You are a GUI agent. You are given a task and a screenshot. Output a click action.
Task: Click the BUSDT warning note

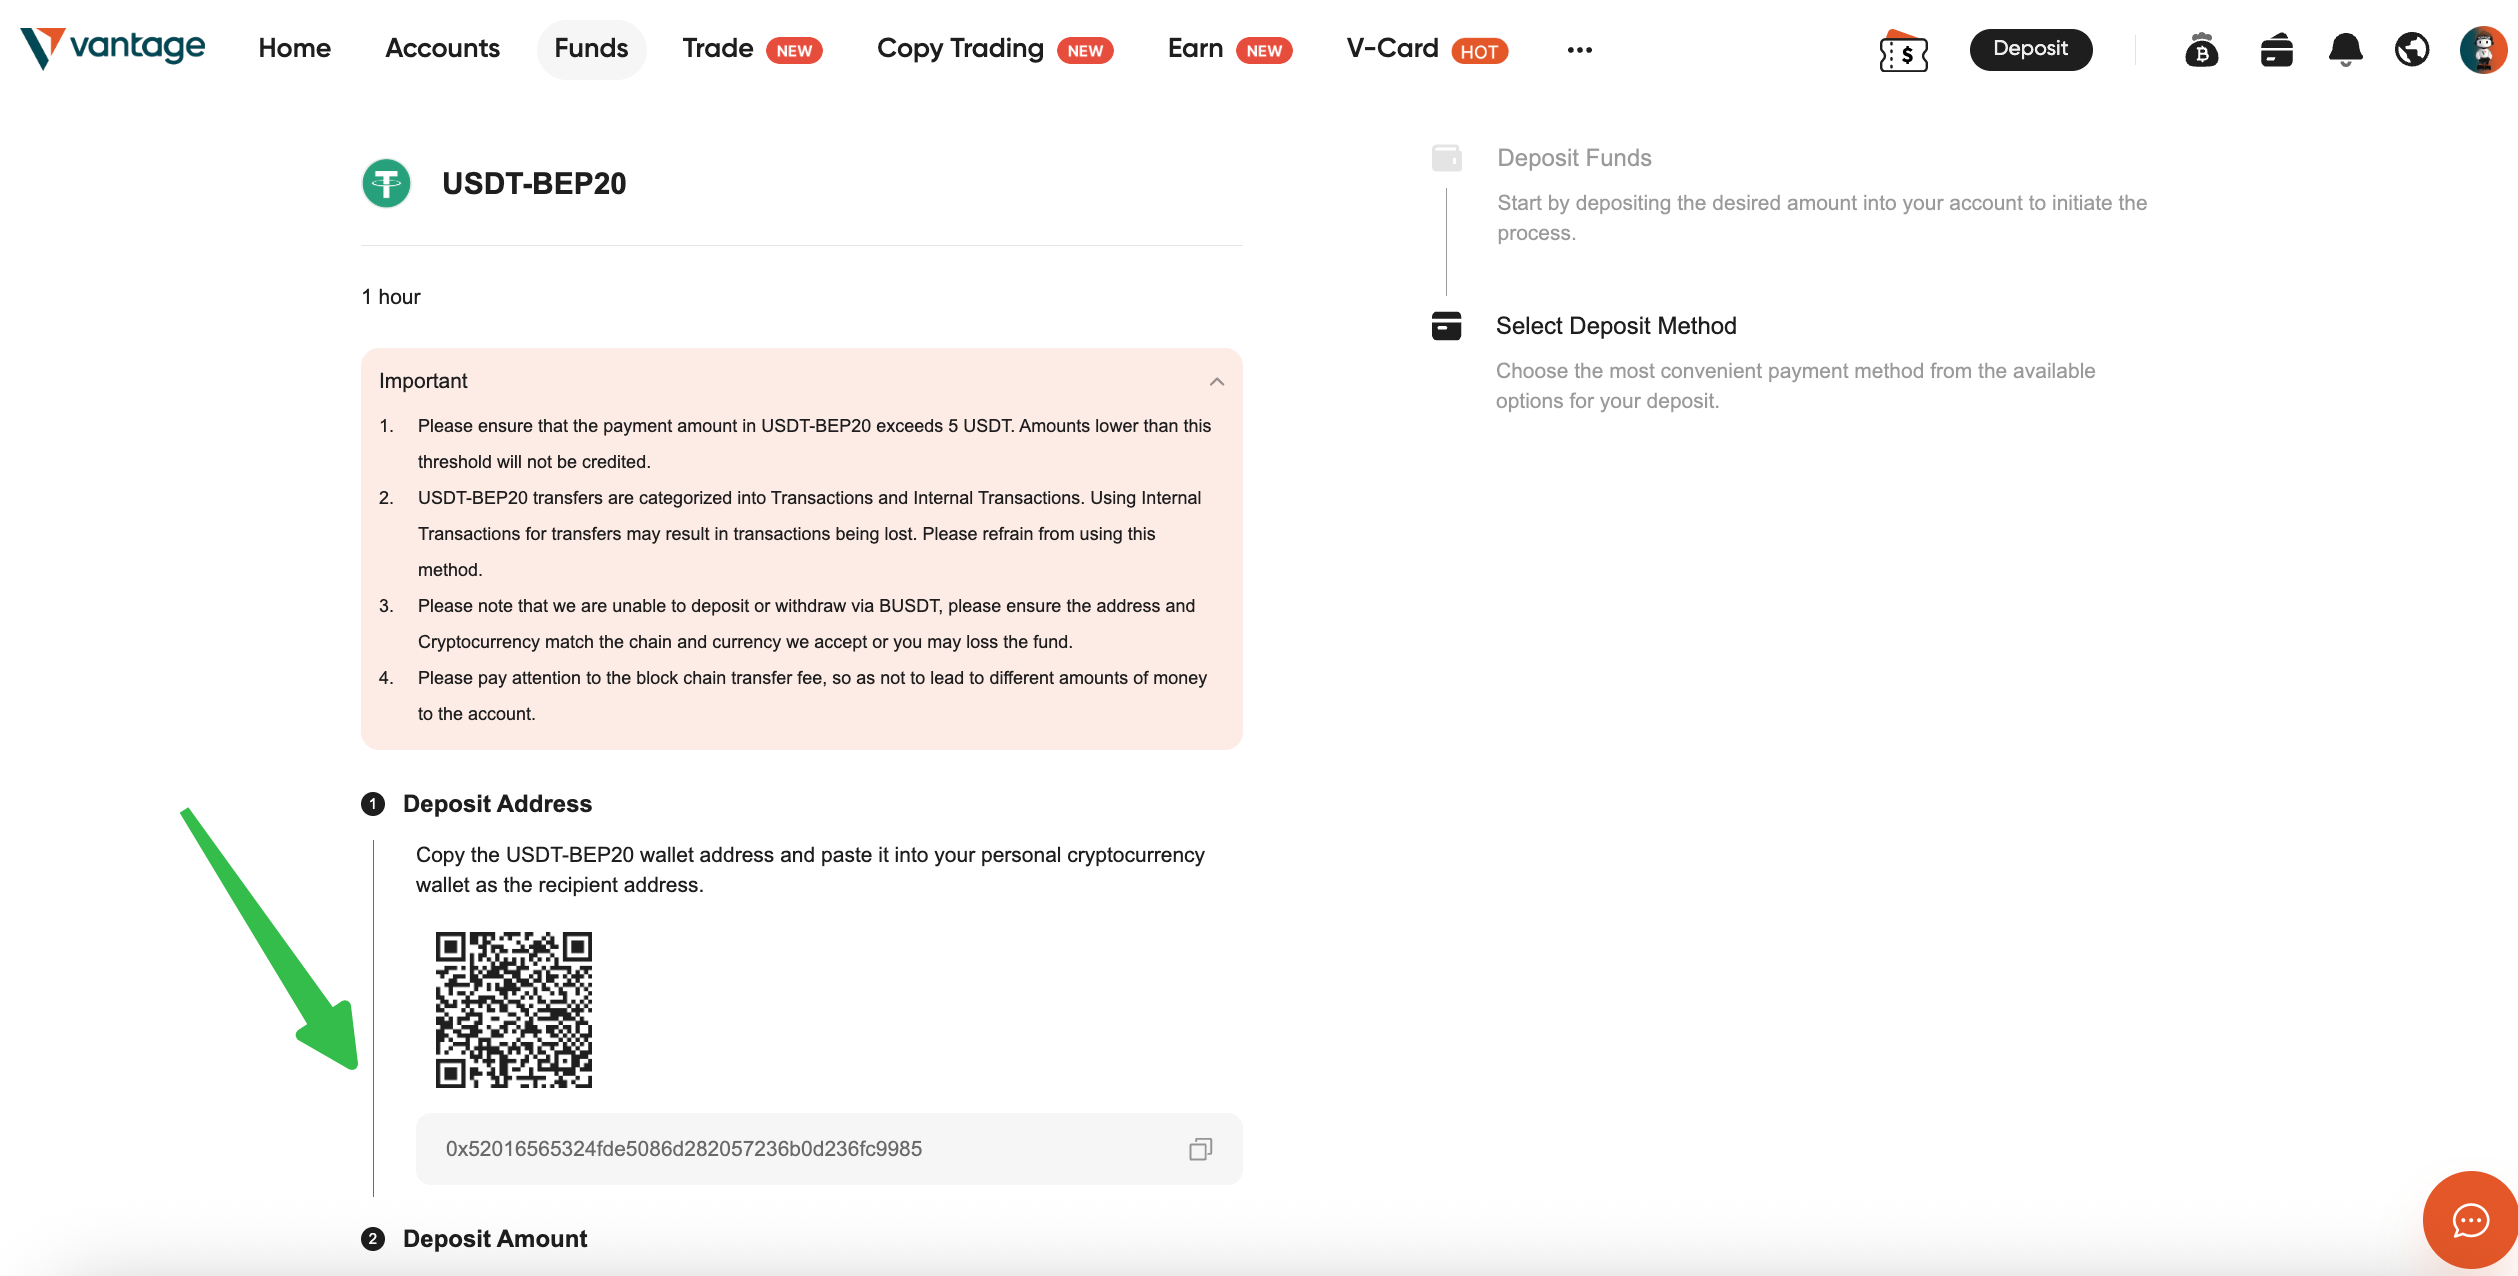pos(806,624)
